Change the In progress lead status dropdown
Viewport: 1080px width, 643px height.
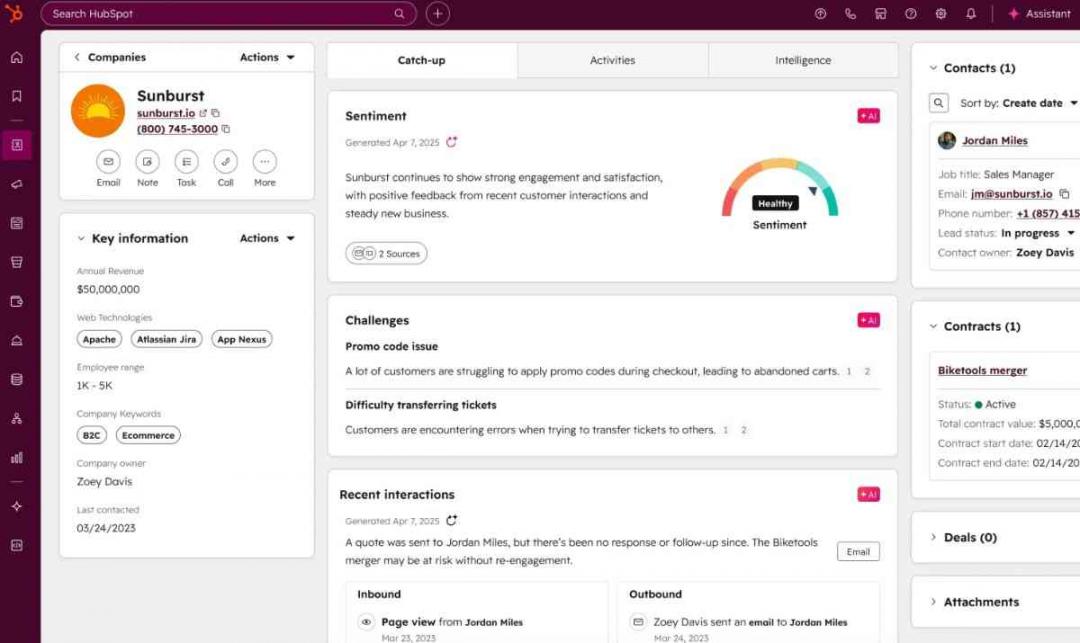(x=1038, y=233)
